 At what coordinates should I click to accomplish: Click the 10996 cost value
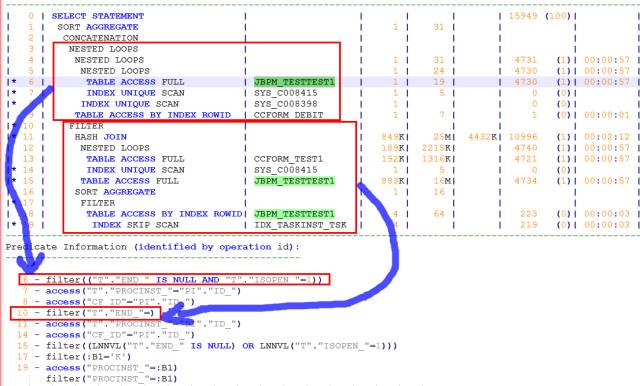coord(522,137)
